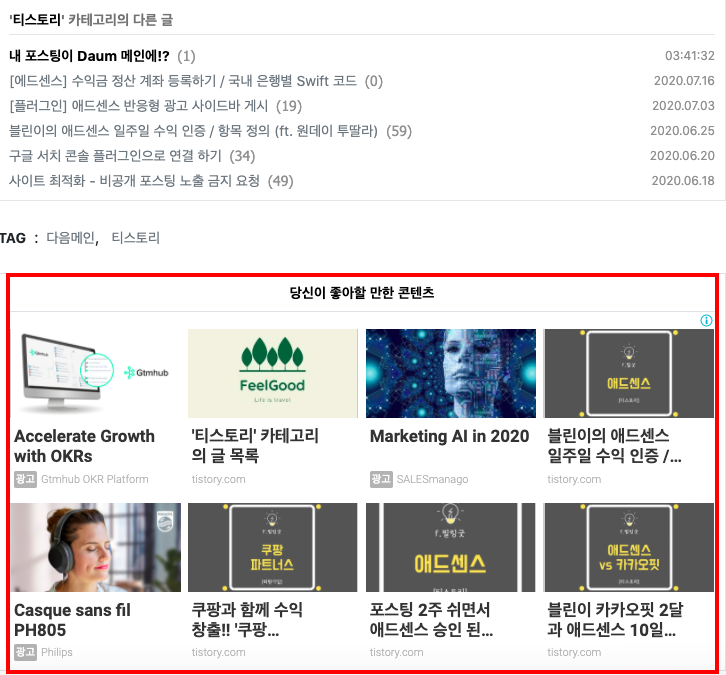This screenshot has width=726, height=675.
Task: Click comment count (59)
Action: (399, 131)
